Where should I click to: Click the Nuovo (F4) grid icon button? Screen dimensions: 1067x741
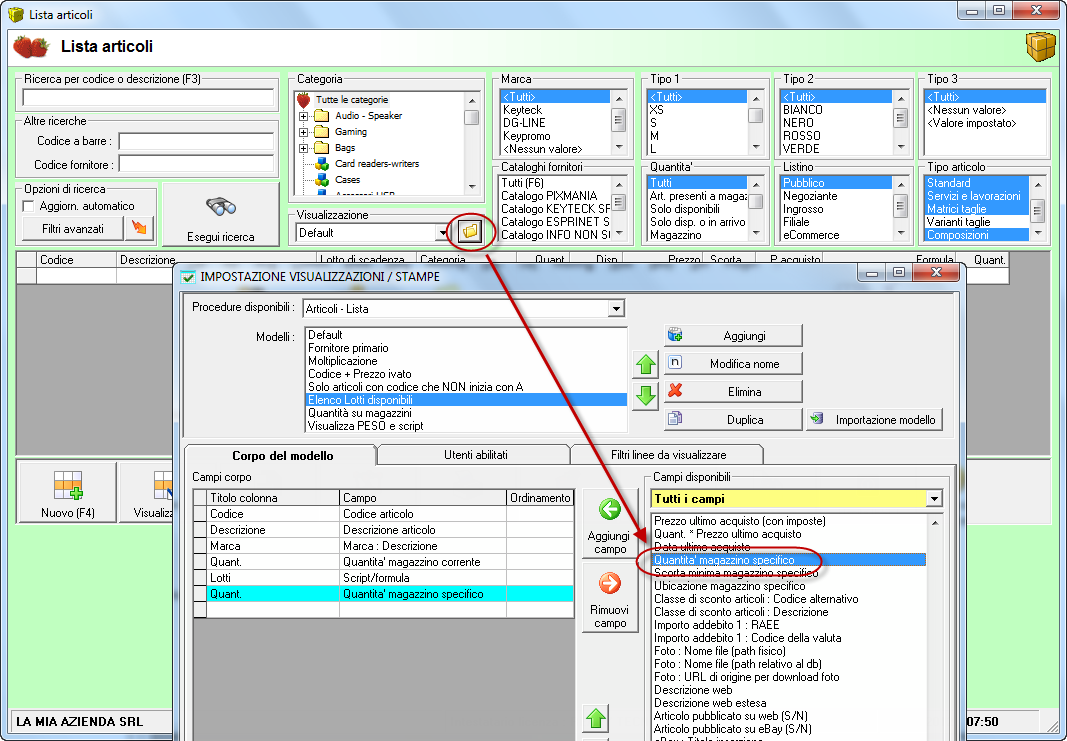pyautogui.click(x=67, y=493)
